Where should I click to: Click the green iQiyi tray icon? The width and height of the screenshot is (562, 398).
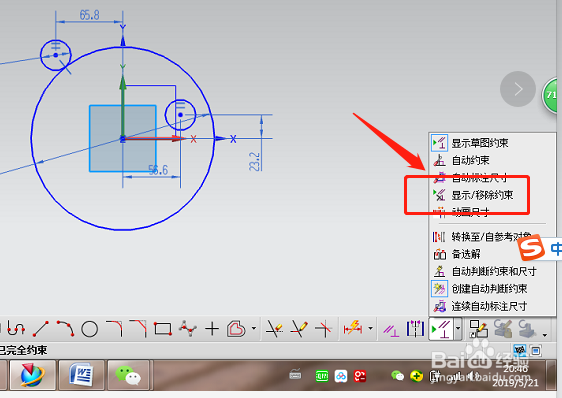coord(322,376)
